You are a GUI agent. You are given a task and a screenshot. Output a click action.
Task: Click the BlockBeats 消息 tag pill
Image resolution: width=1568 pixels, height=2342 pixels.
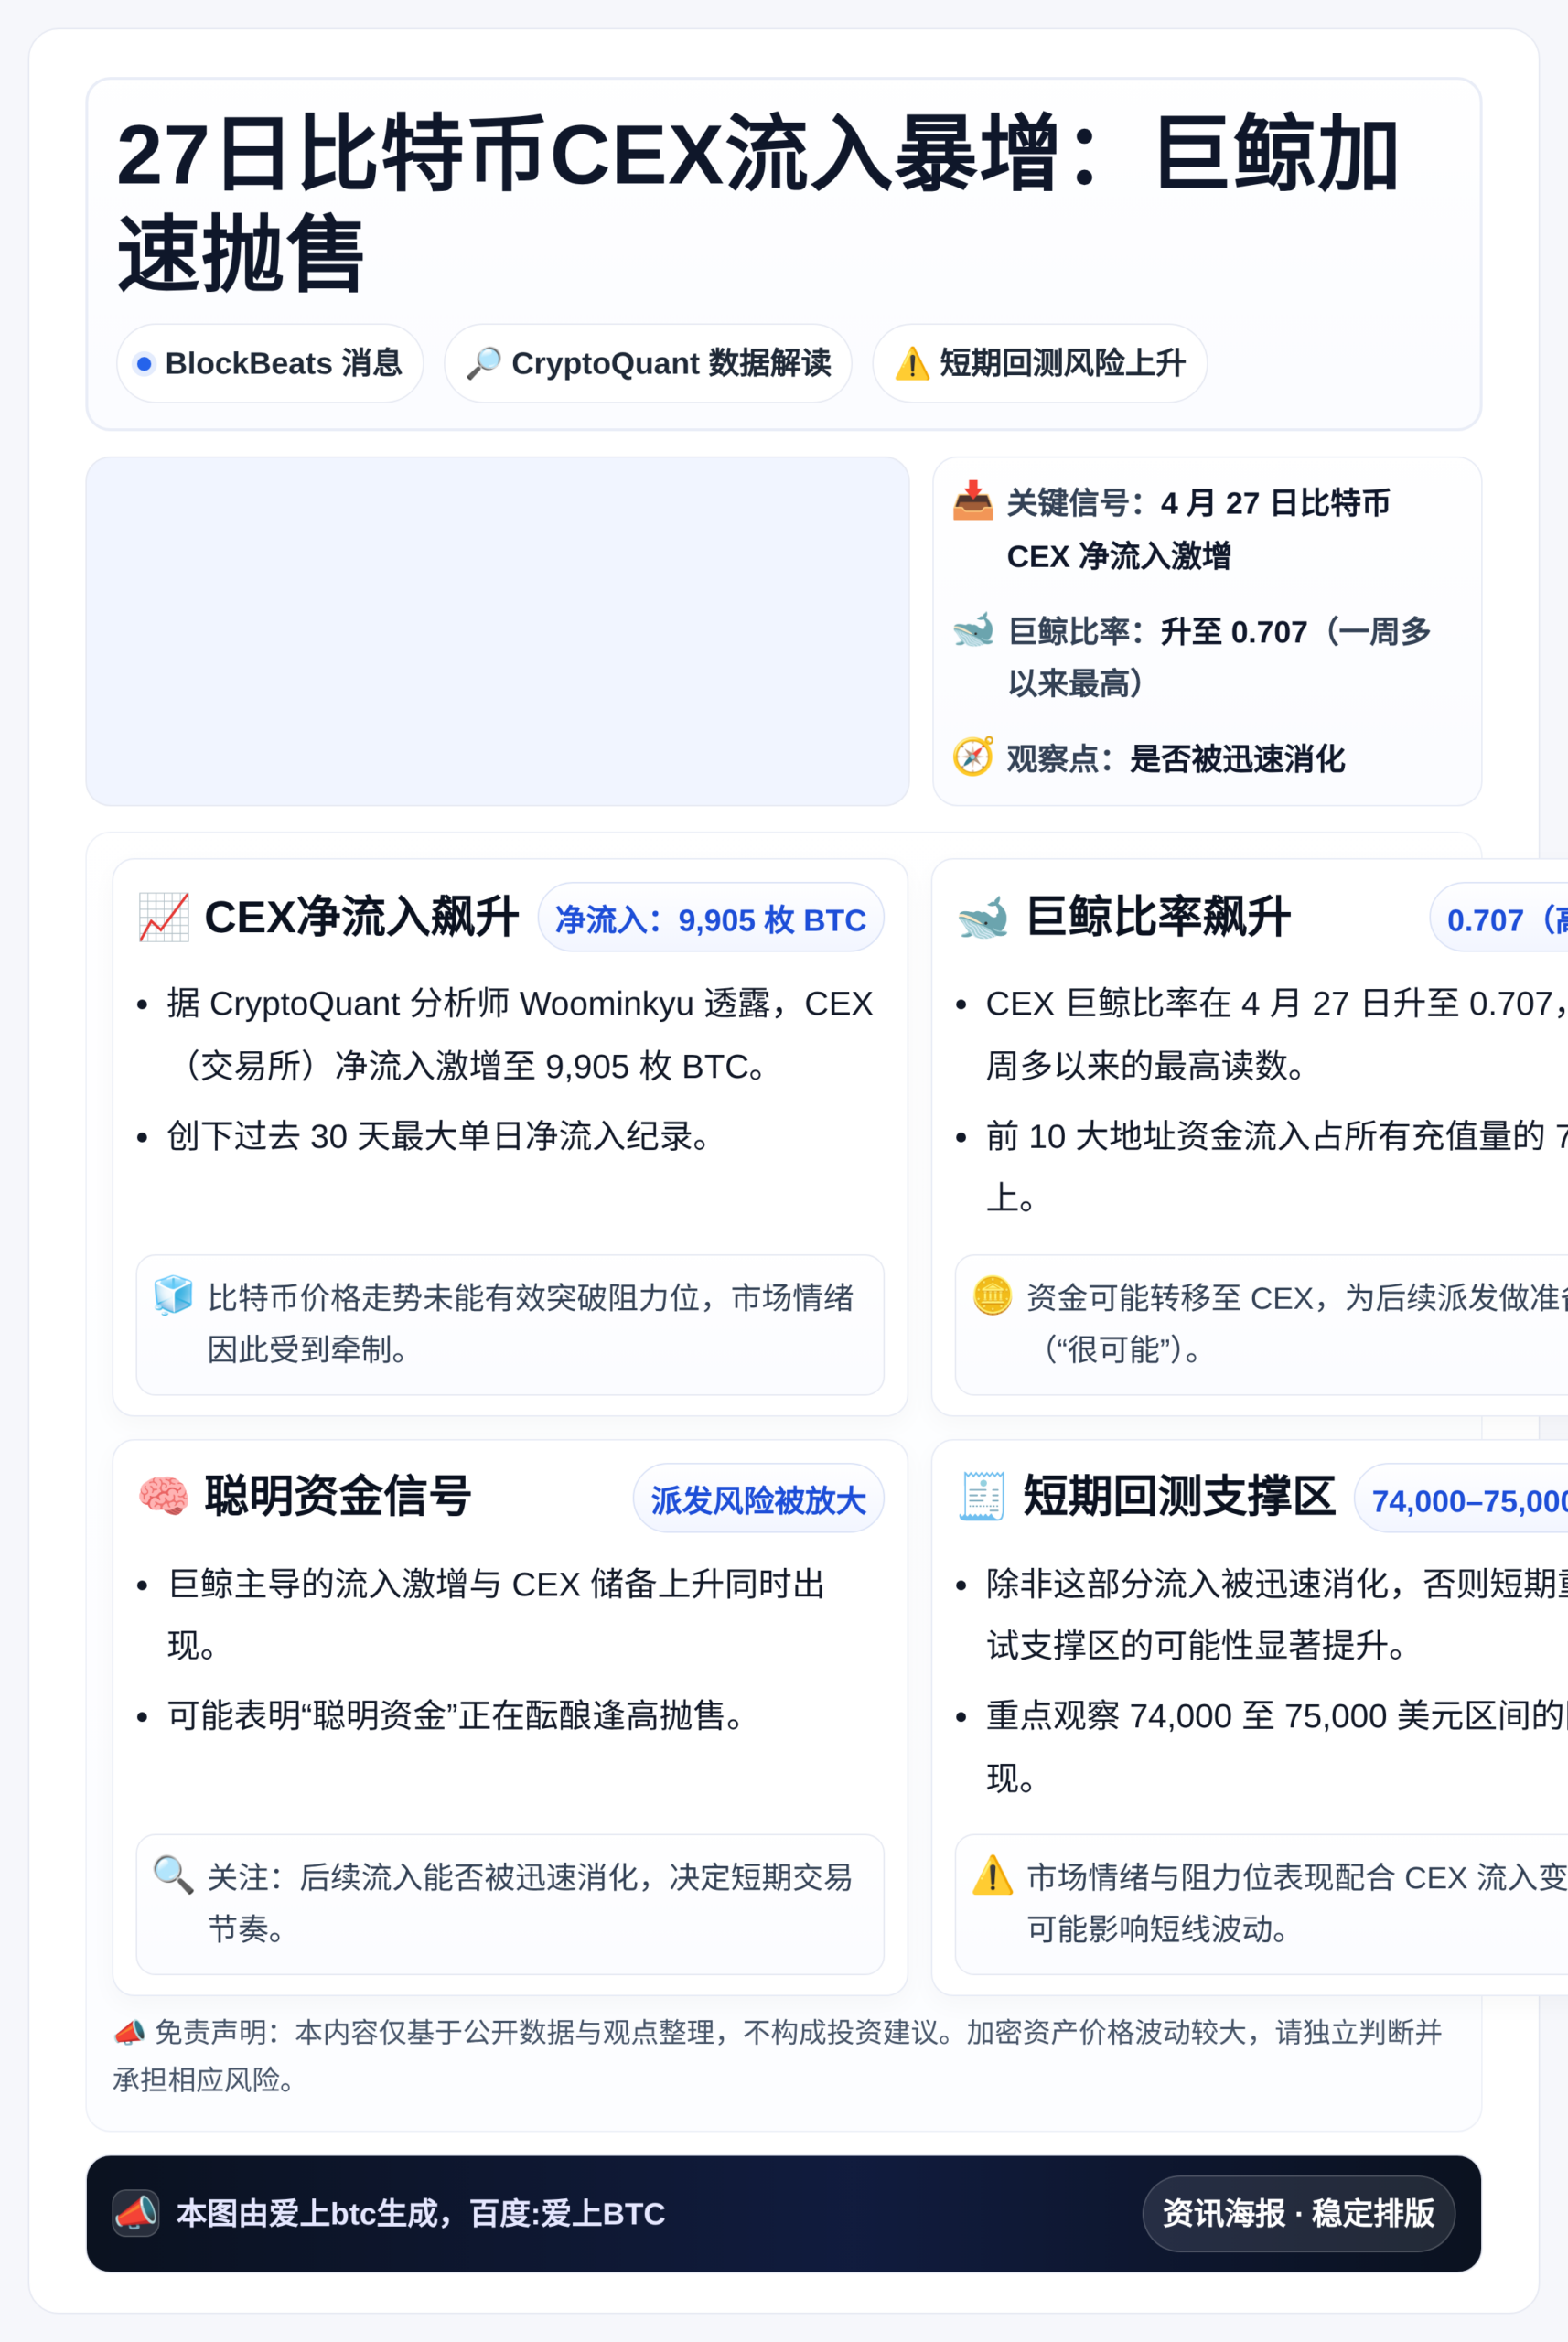[x=270, y=363]
